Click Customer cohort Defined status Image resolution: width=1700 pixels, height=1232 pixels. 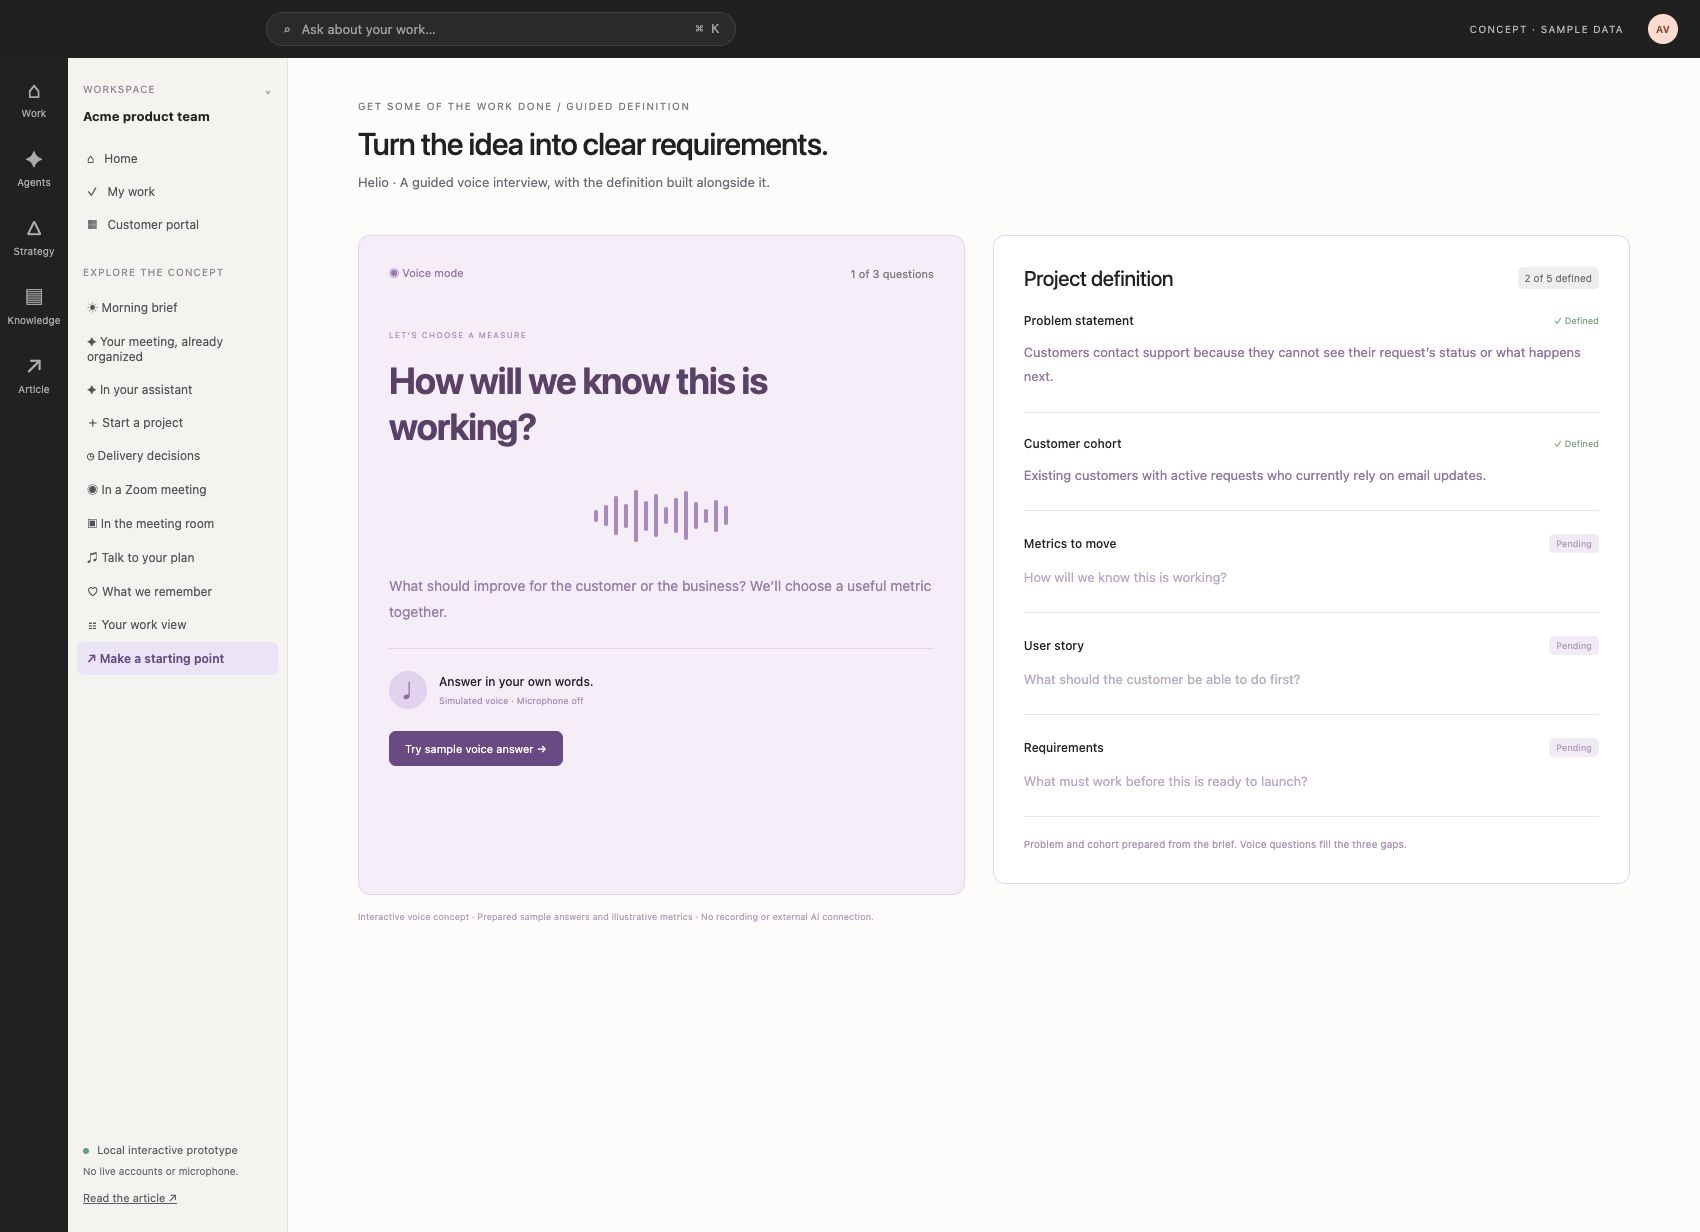pyautogui.click(x=1576, y=444)
